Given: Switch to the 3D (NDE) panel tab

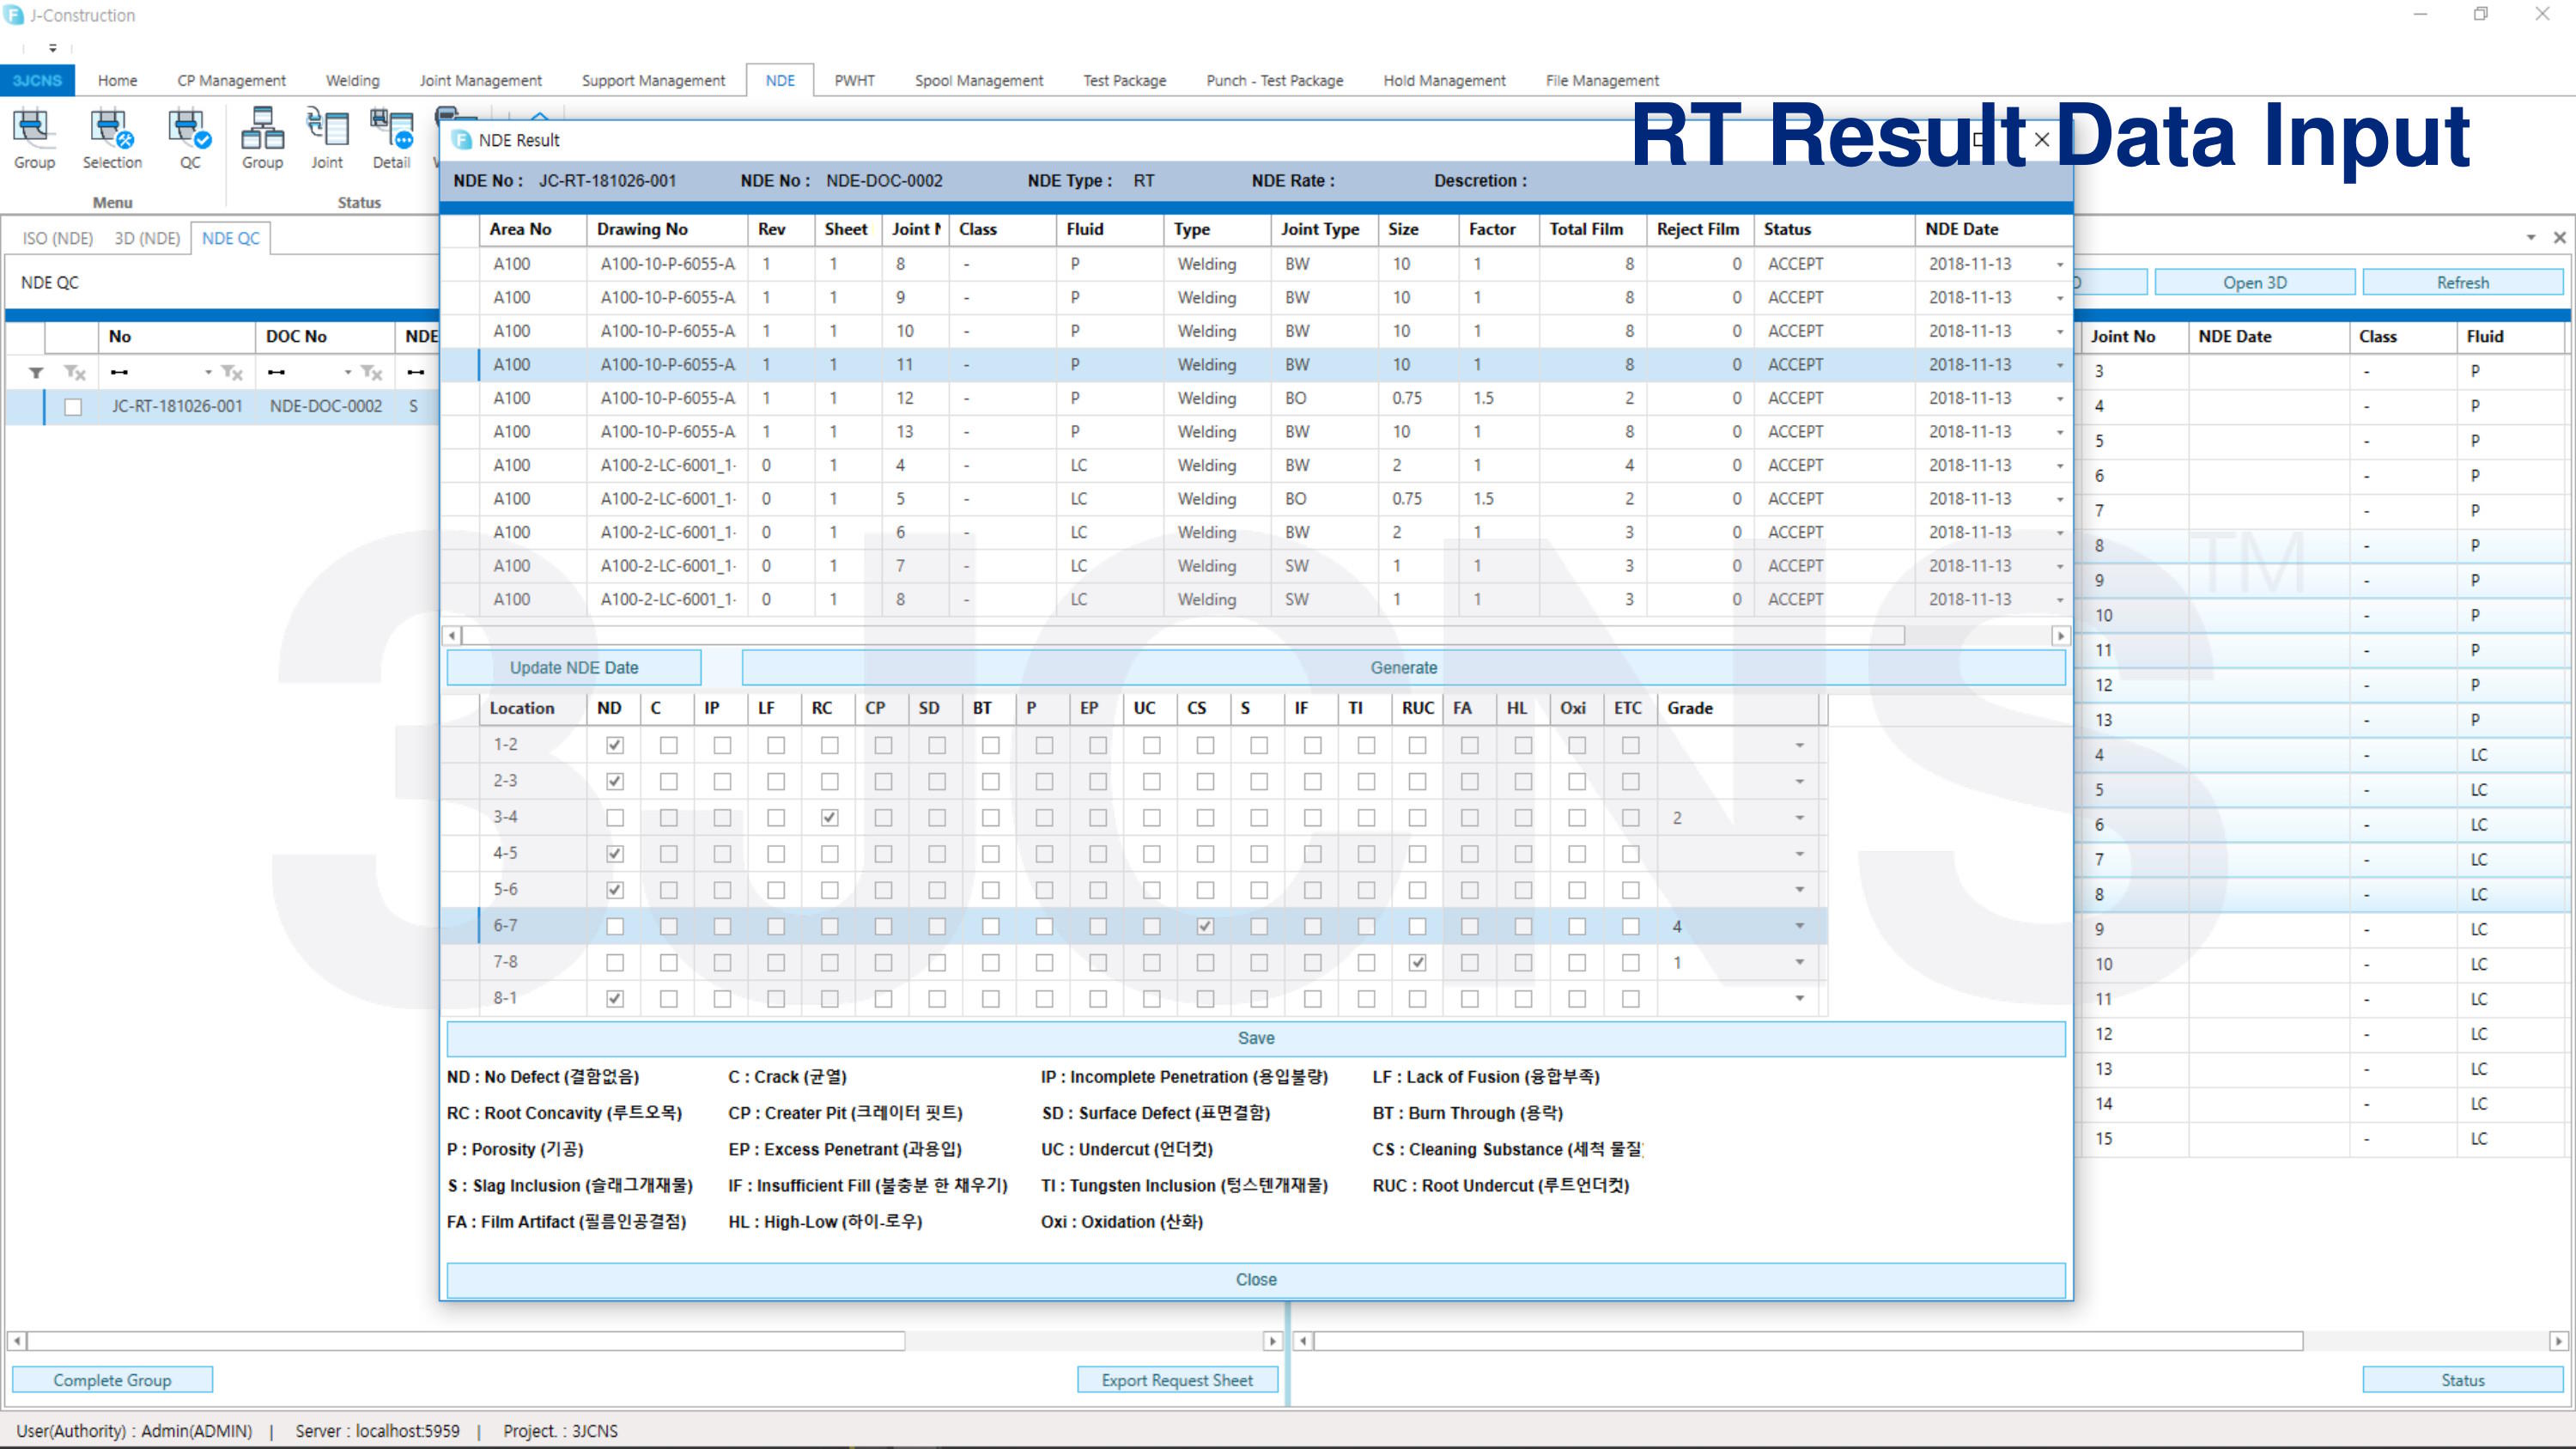Looking at the screenshot, I should pos(147,238).
